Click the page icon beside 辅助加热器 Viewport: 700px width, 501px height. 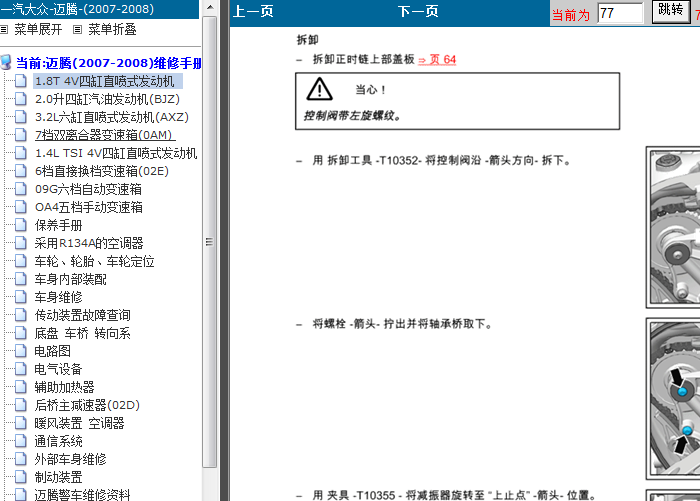[21, 387]
